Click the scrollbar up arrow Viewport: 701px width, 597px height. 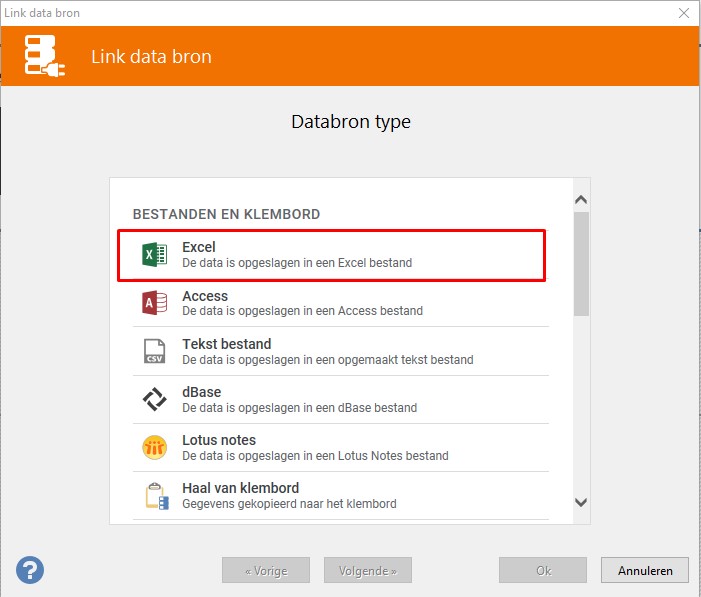(x=581, y=198)
